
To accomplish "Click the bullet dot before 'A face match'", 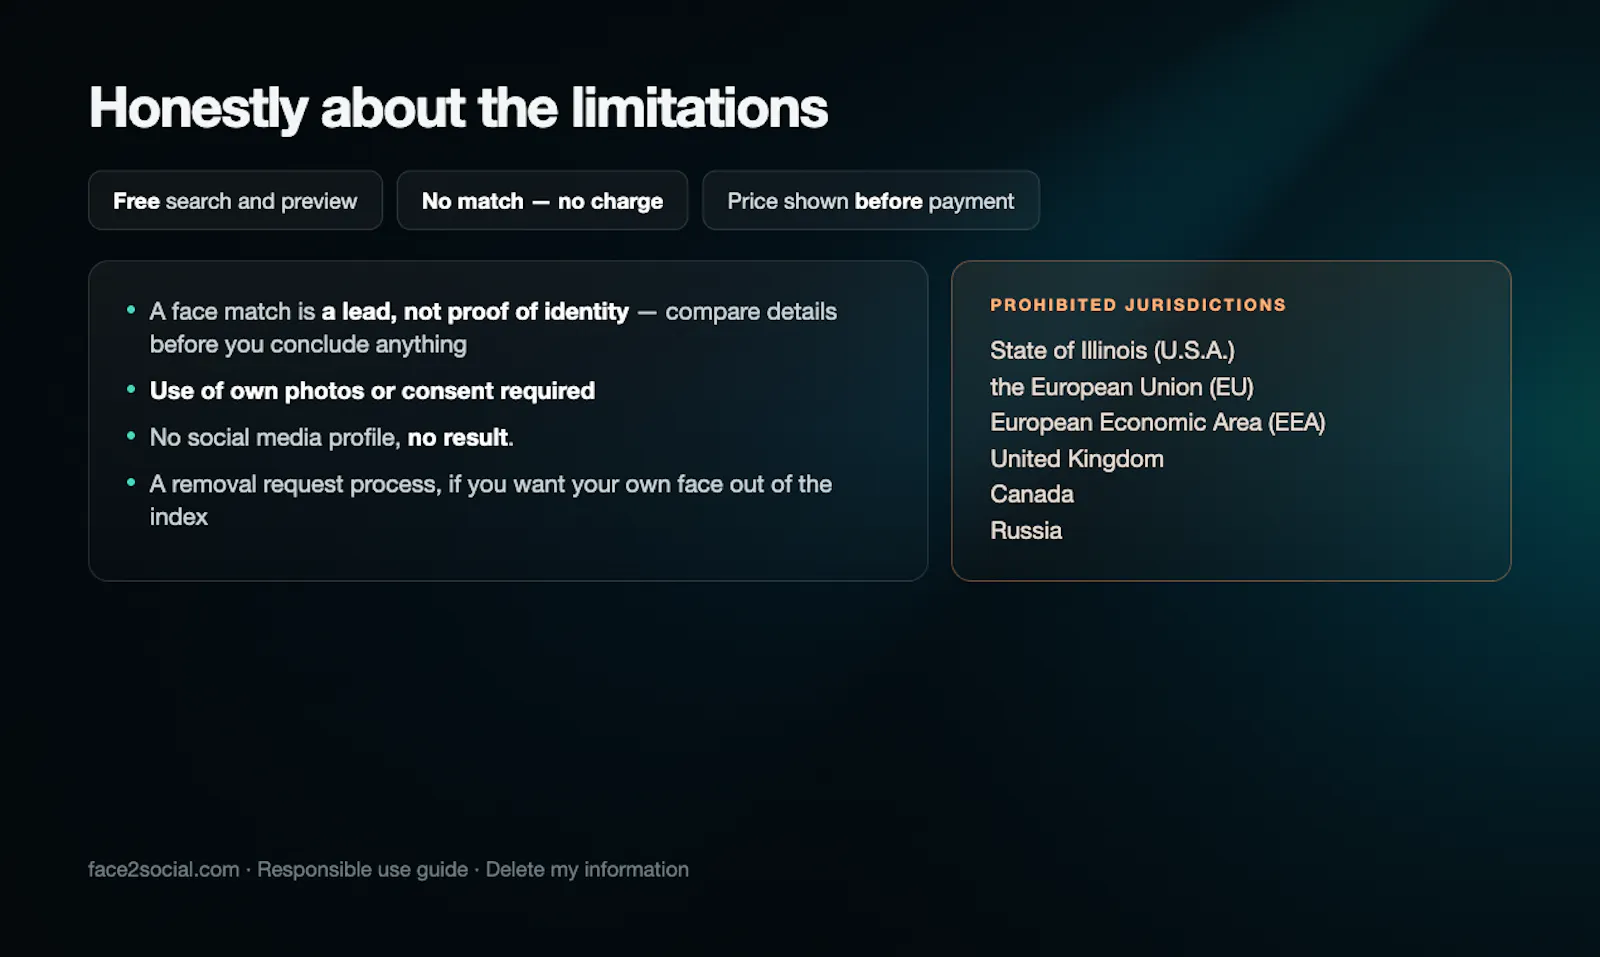I will pos(131,310).
